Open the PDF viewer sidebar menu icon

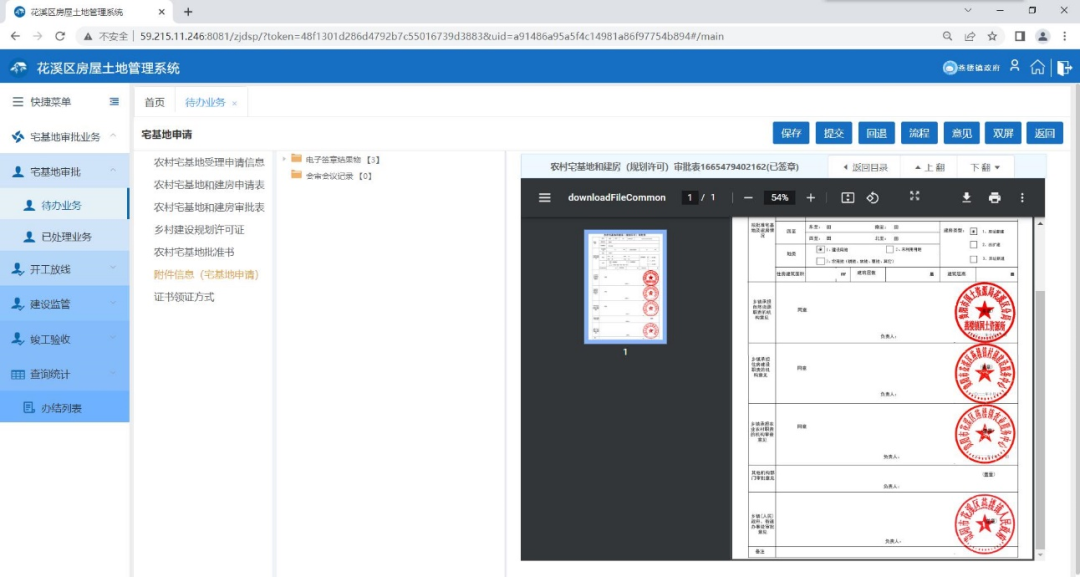[545, 198]
